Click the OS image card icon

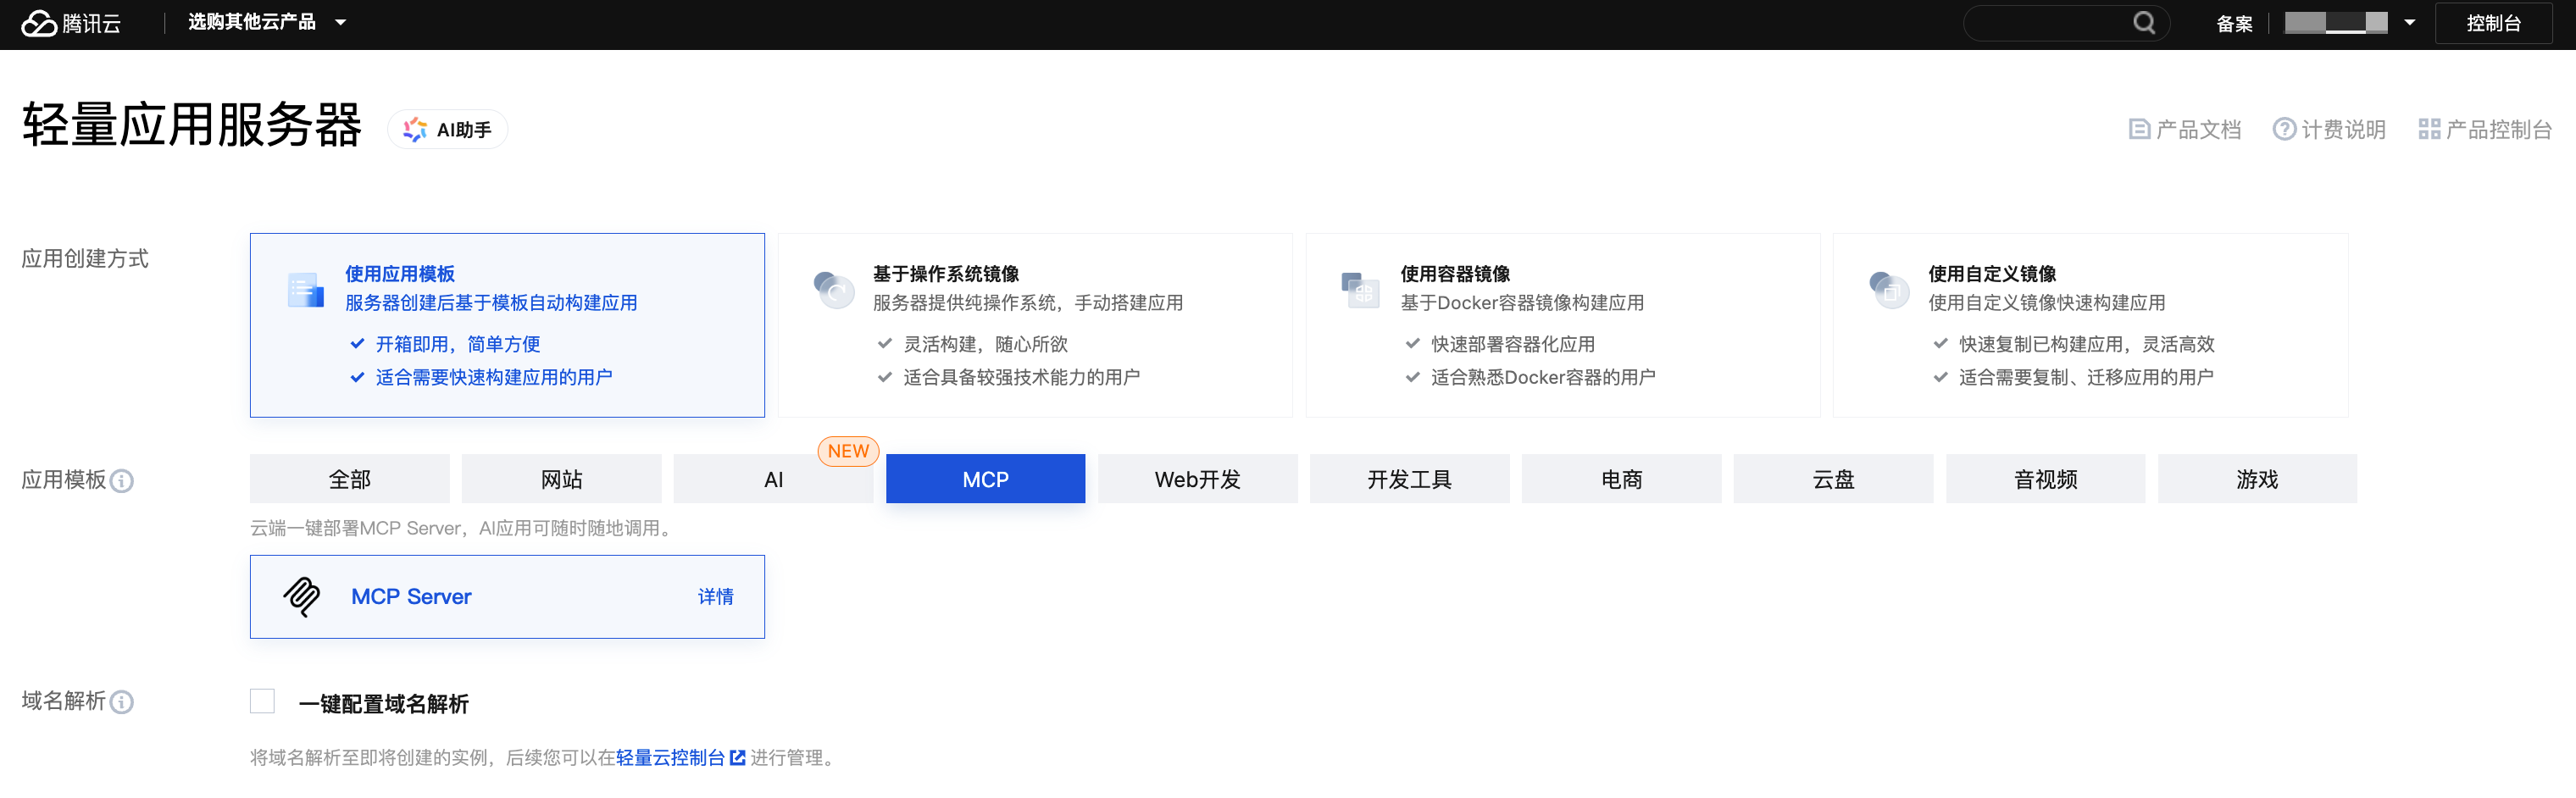[833, 290]
